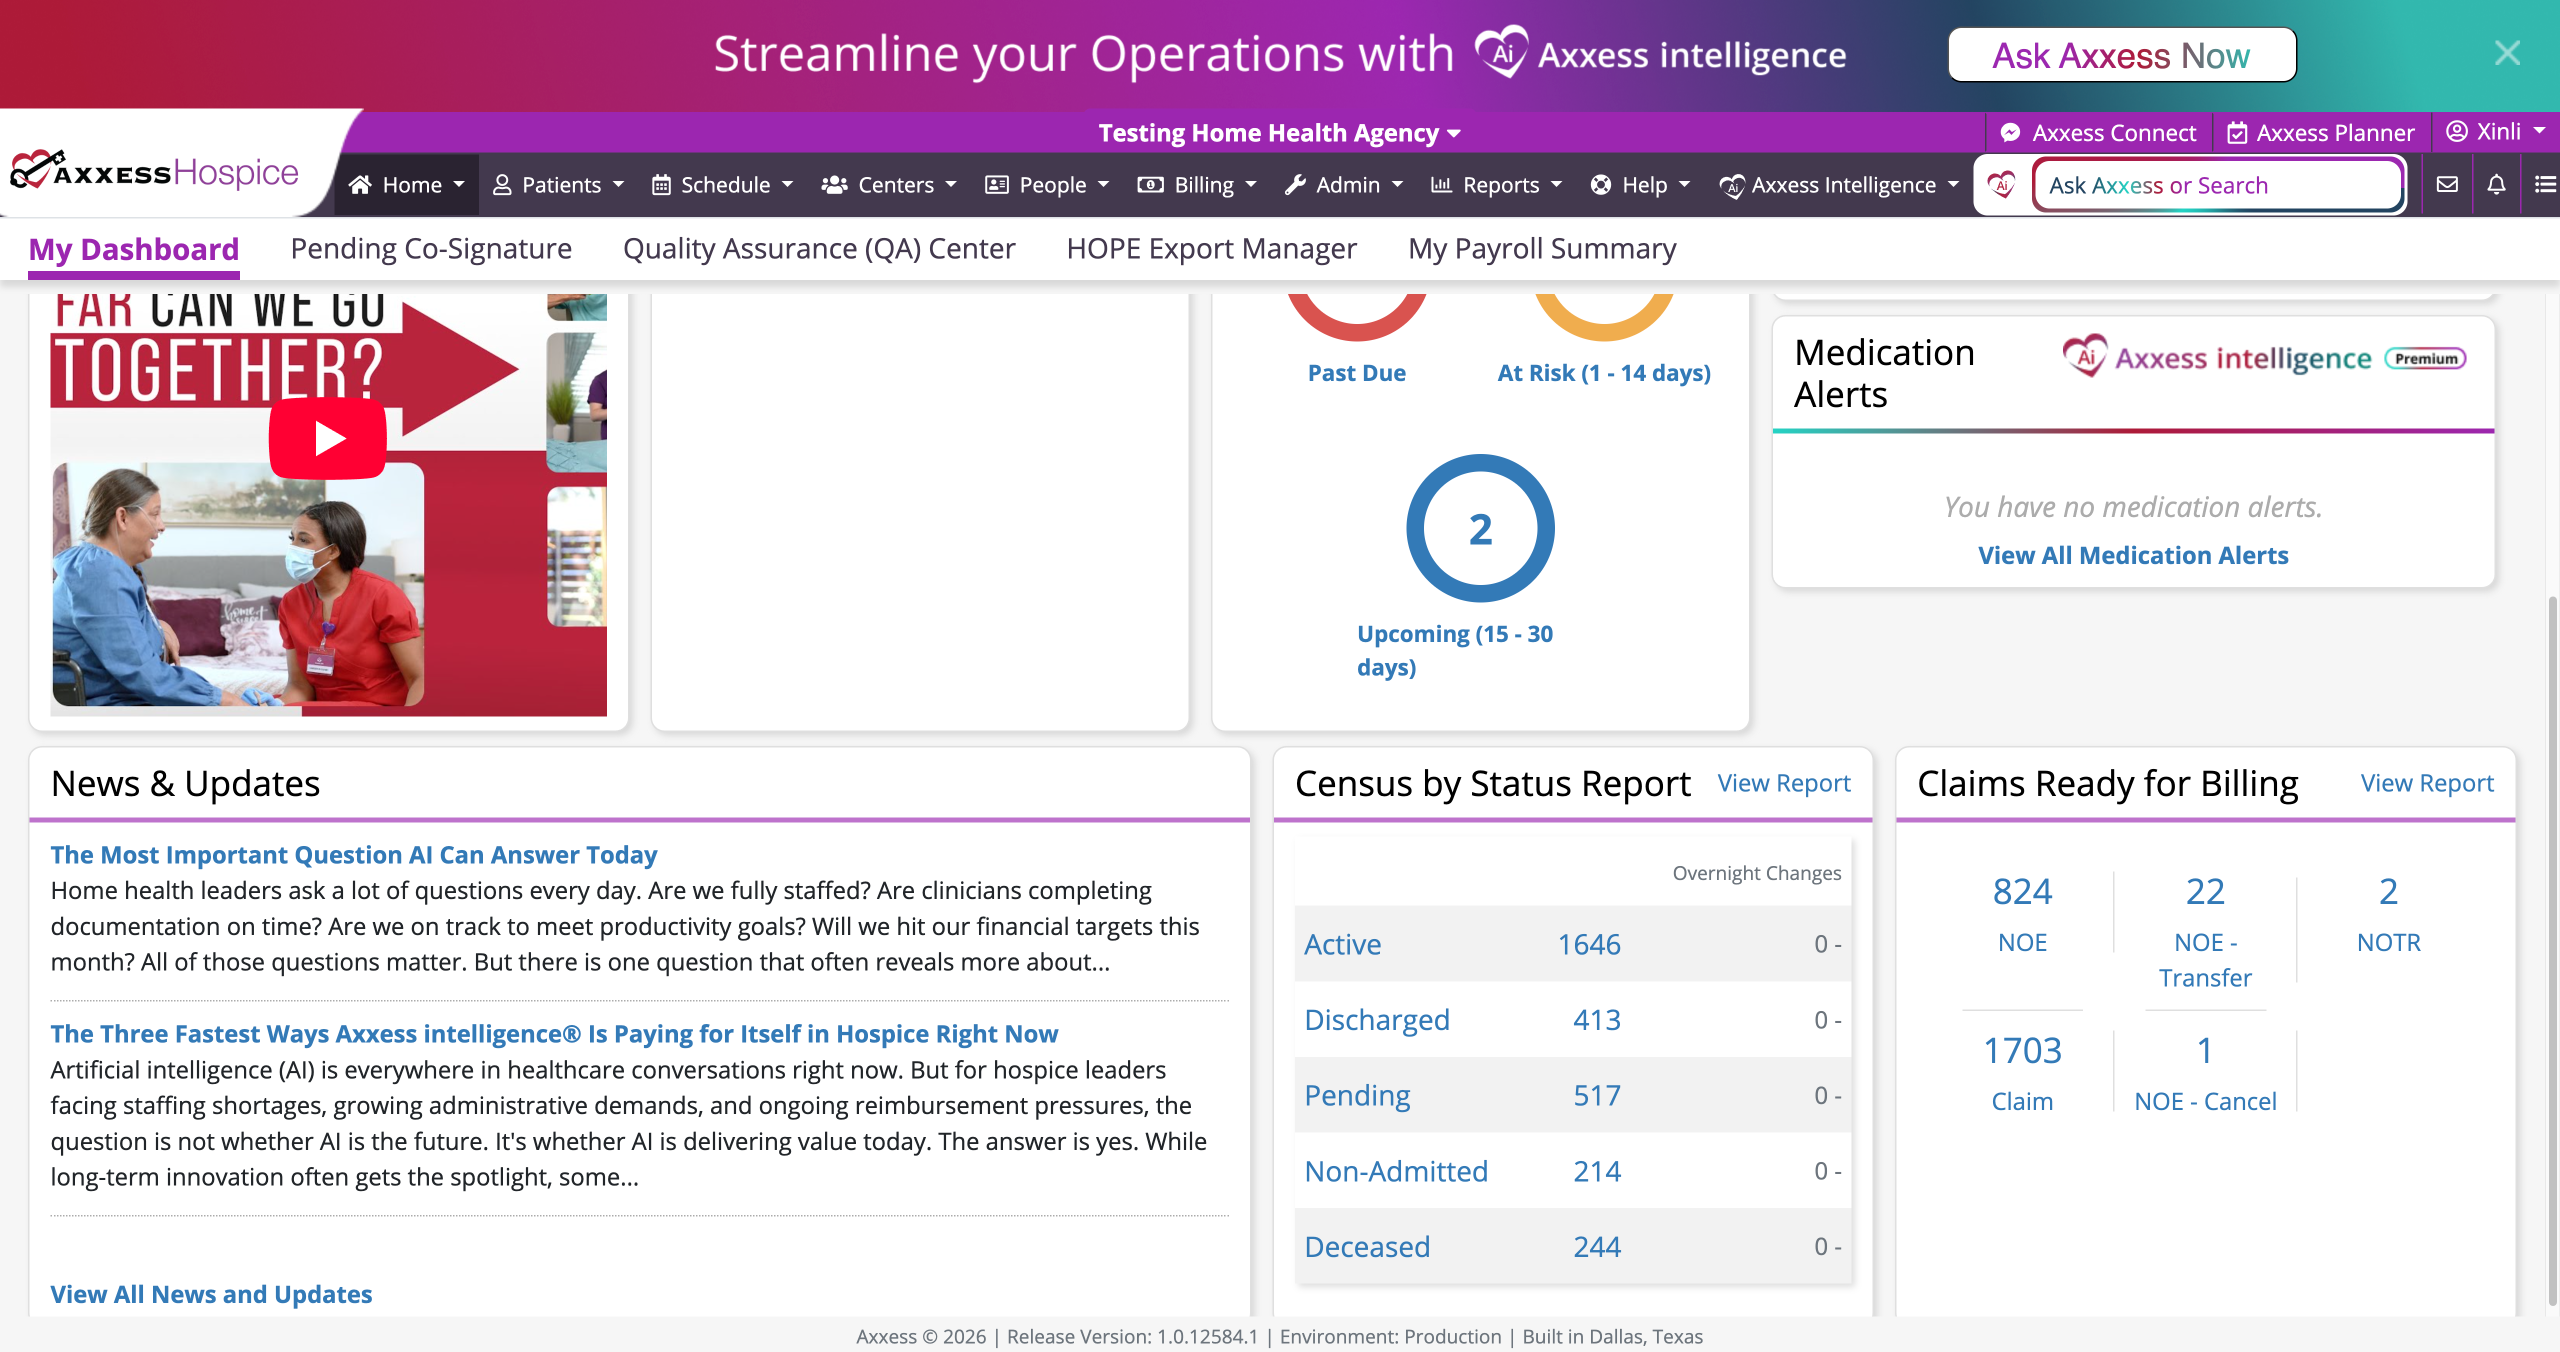Image resolution: width=2560 pixels, height=1352 pixels.
Task: Switch to Pending Co-Signature tab
Action: (431, 249)
